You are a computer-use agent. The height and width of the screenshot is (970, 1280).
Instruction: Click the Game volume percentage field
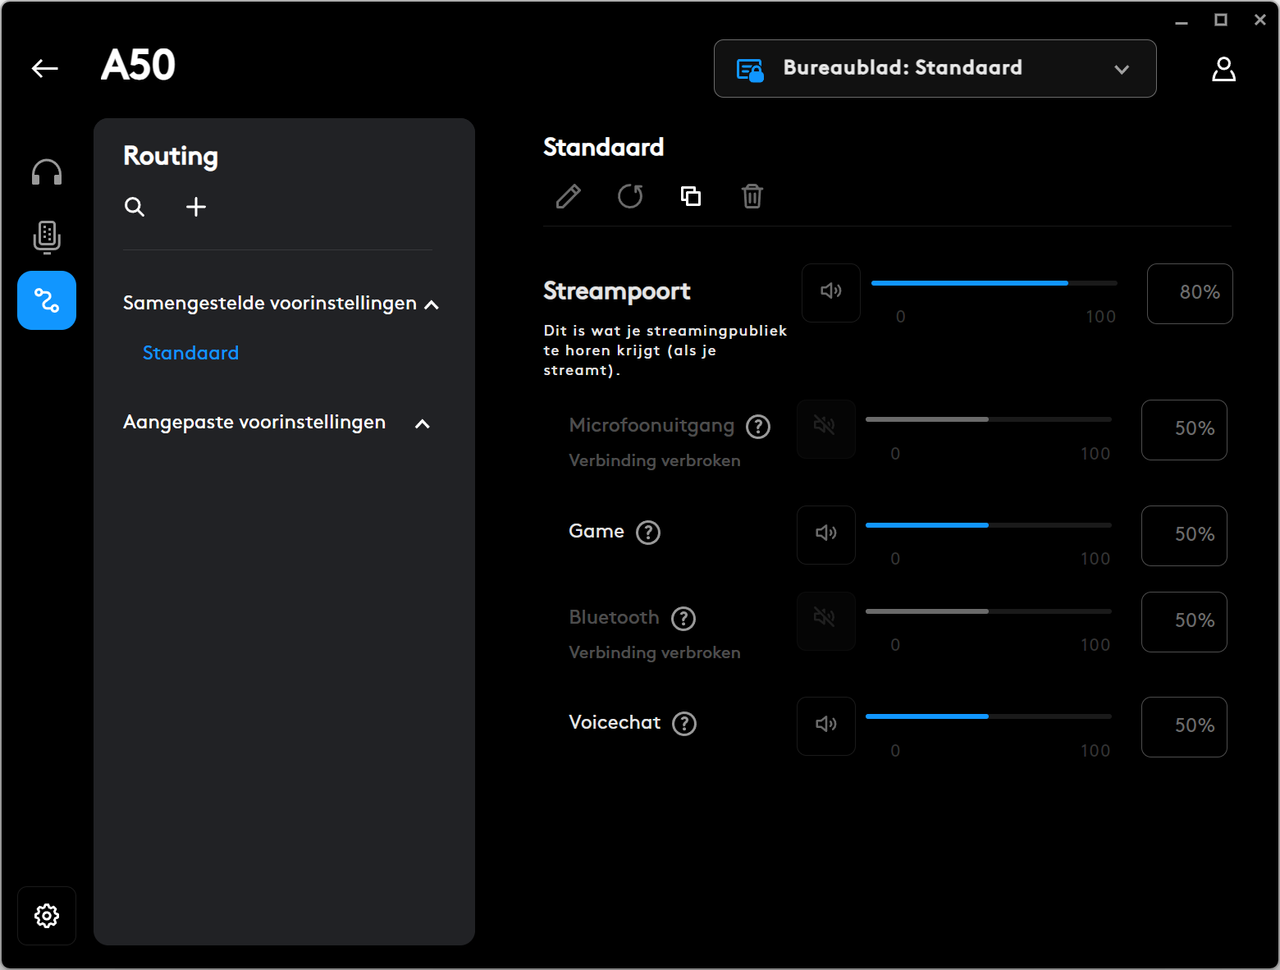(1184, 535)
